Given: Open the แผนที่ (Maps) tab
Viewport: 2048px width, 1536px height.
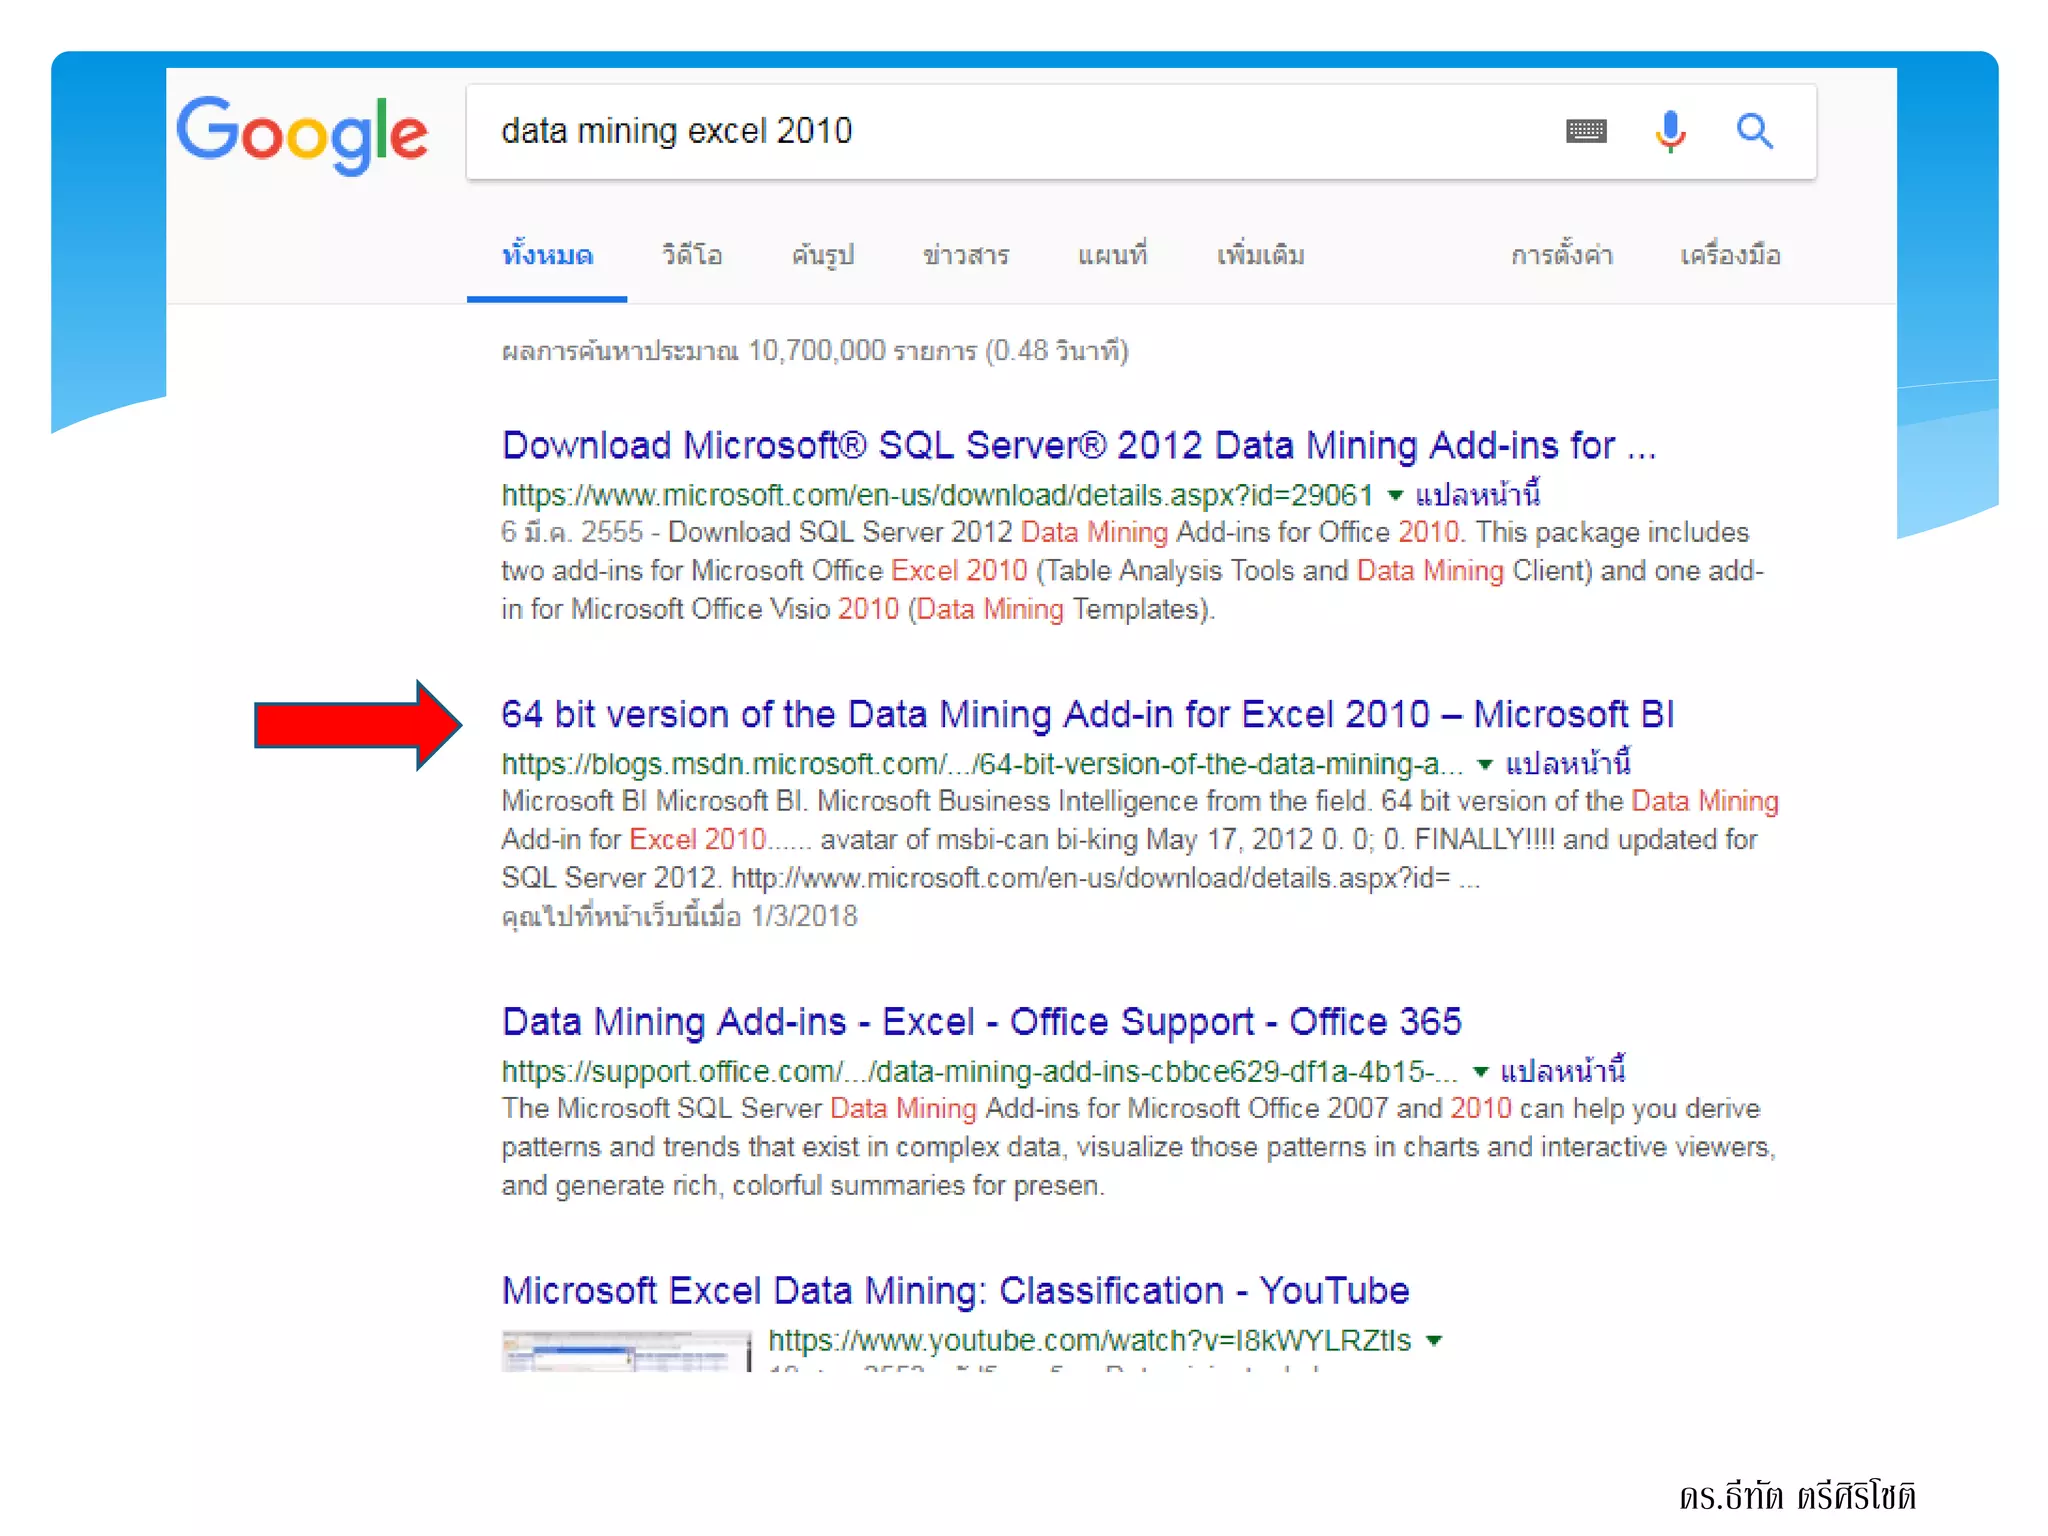Looking at the screenshot, I should click(x=1112, y=256).
